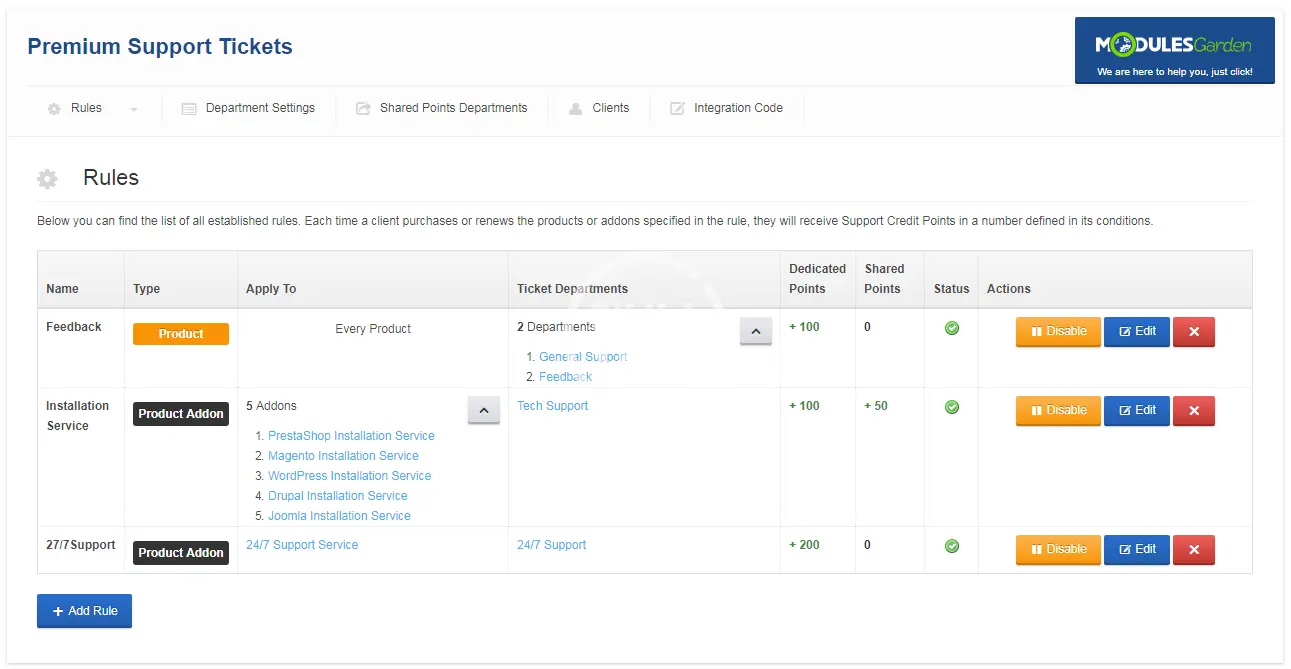
Task: Click the Add Rule button
Action: coord(84,611)
